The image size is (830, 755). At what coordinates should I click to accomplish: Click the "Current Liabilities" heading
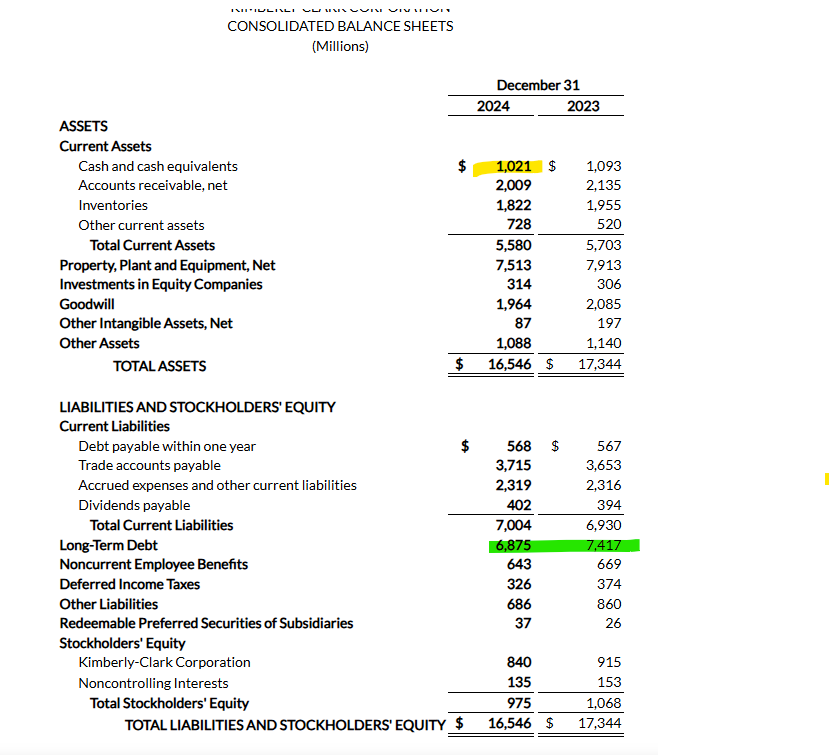pyautogui.click(x=114, y=427)
